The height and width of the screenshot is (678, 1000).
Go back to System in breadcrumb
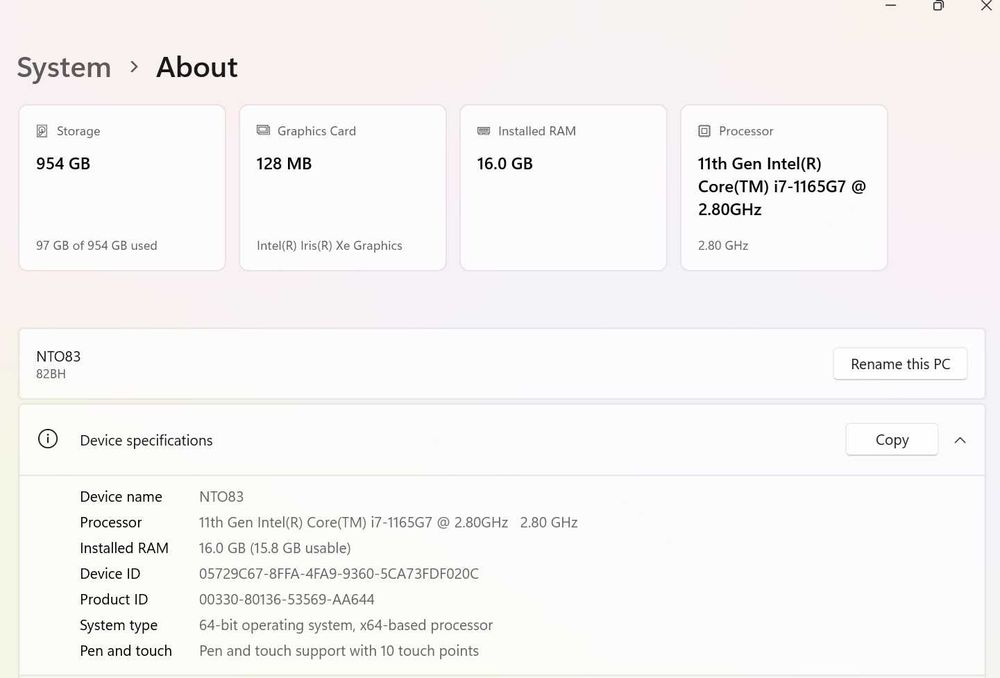64,67
